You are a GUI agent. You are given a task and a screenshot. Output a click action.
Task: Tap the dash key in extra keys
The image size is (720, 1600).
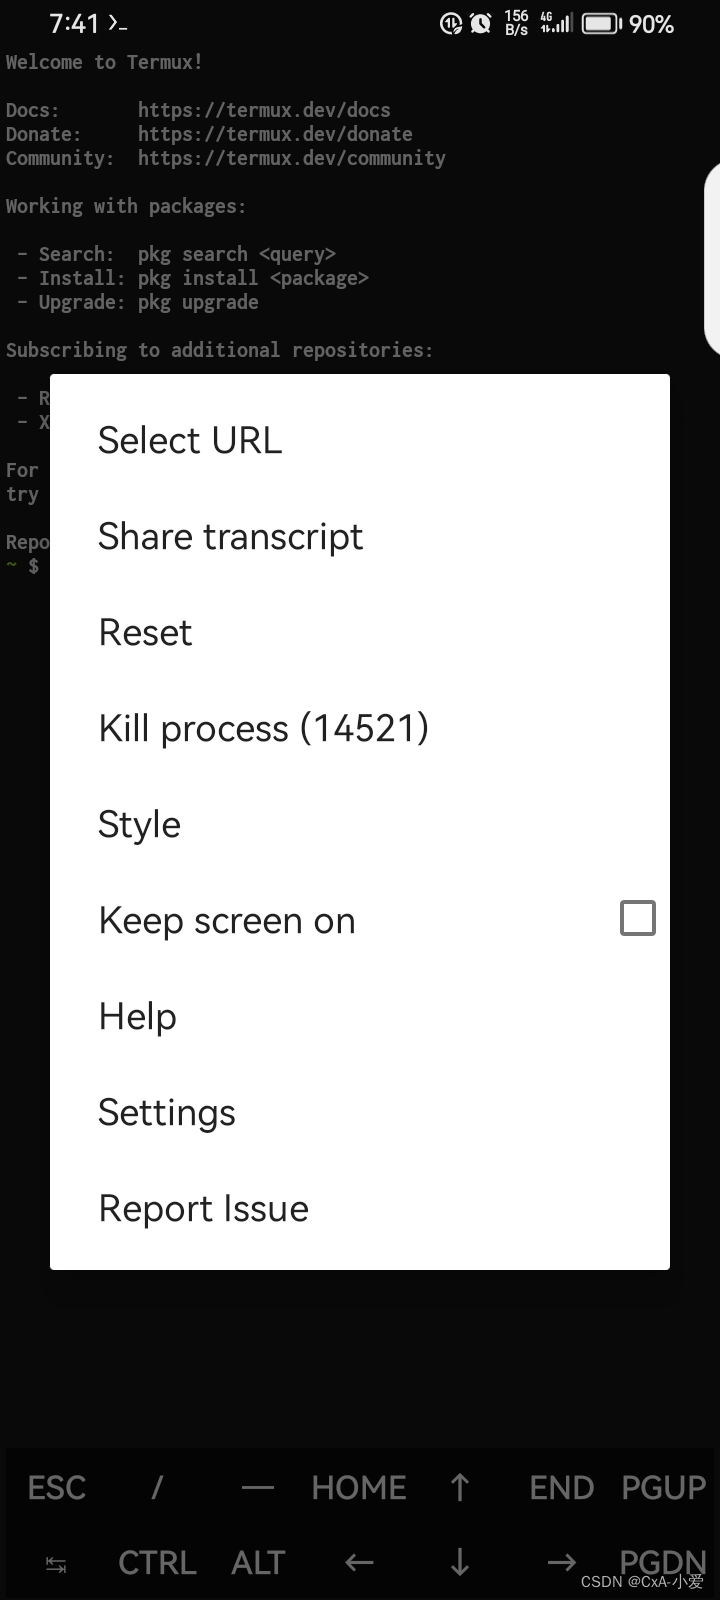[x=257, y=1488]
